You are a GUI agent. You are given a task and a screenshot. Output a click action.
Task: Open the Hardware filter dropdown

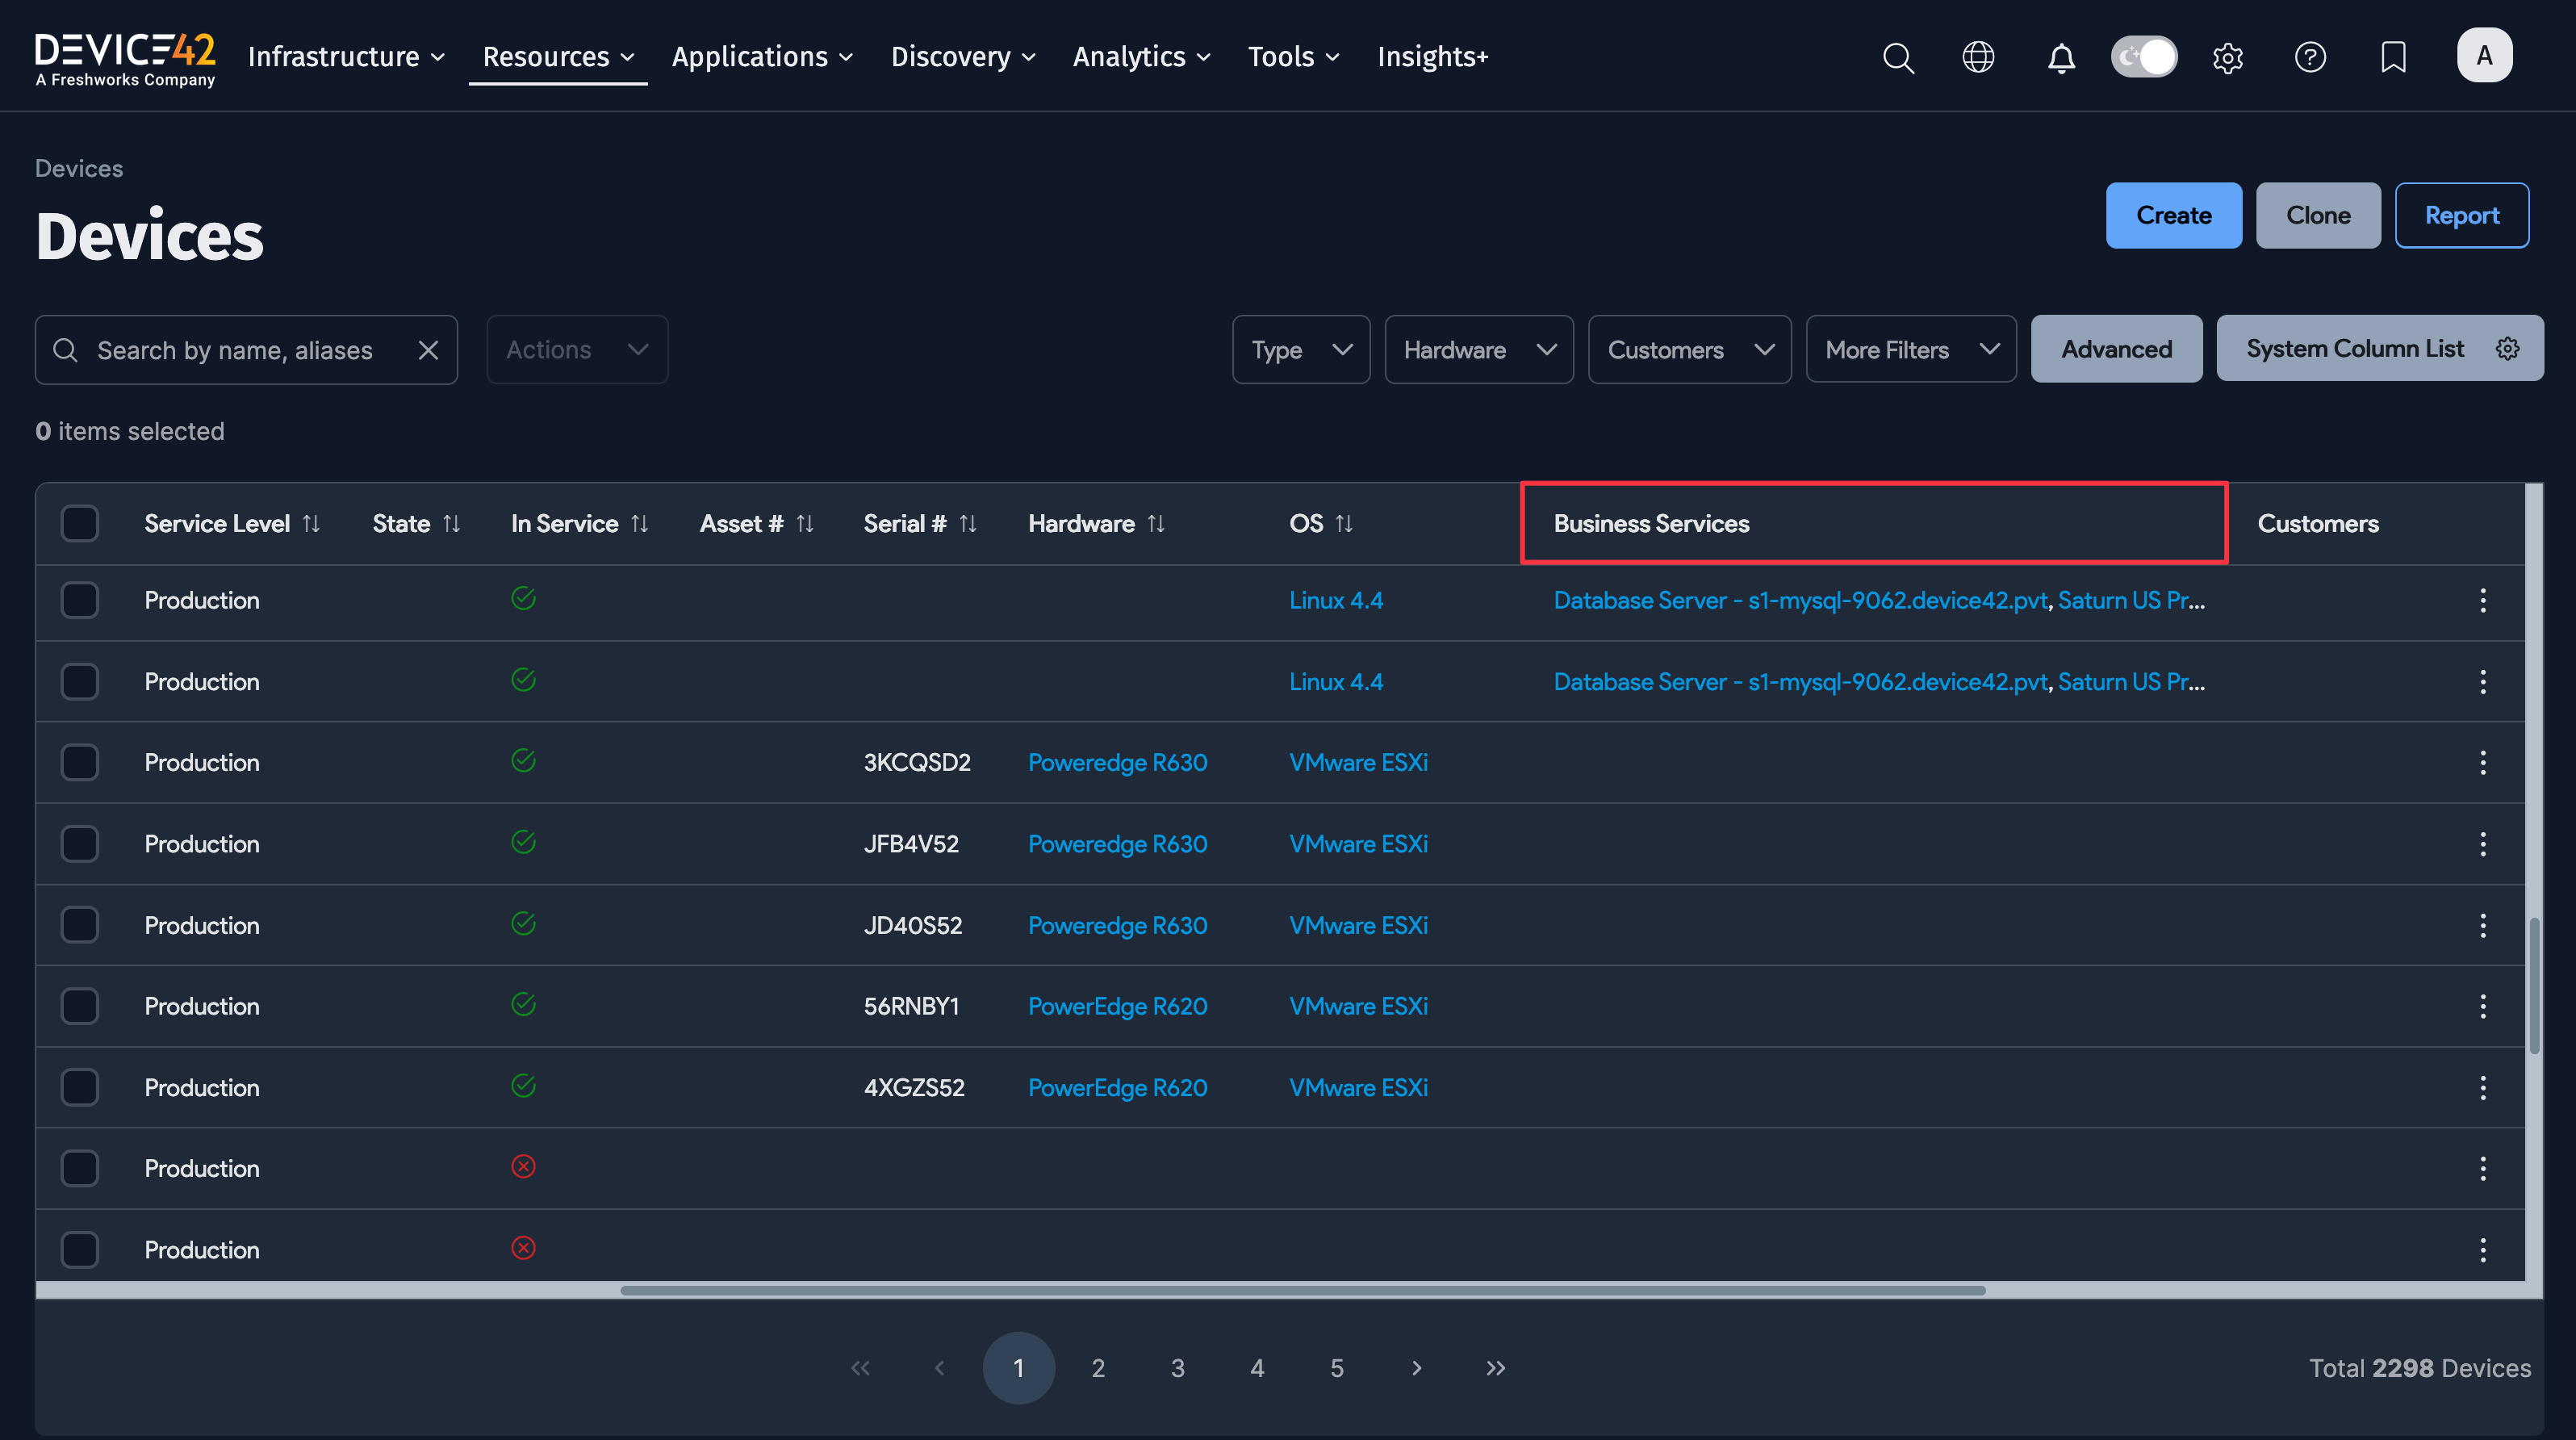1479,350
